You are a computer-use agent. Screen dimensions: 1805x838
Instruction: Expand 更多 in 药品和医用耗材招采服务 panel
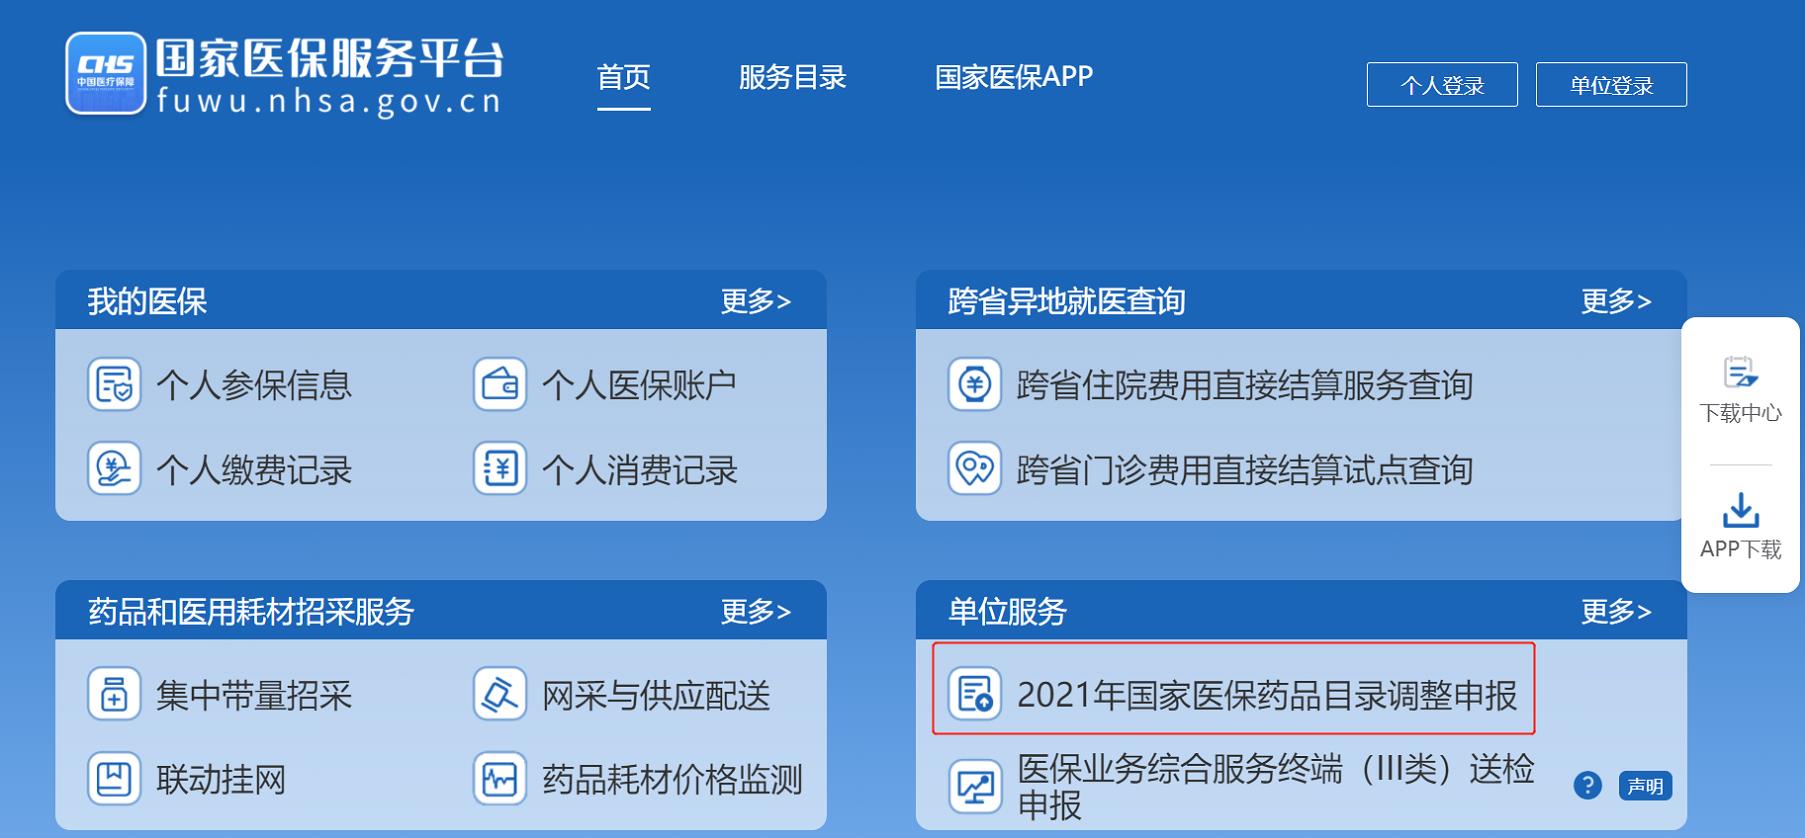pos(756,611)
